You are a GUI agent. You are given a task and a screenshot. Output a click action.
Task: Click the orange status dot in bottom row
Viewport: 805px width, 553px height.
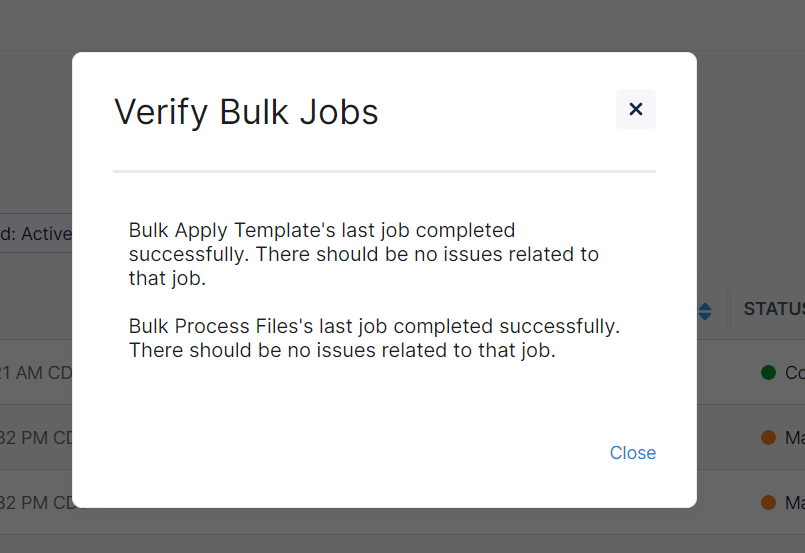pos(769,502)
